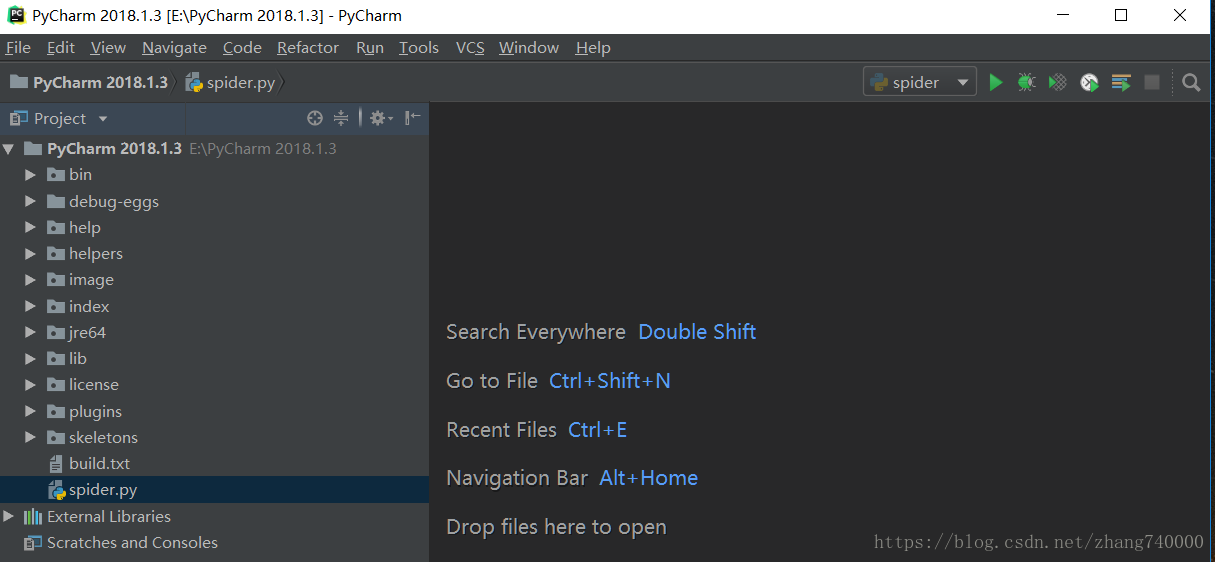Expand the debug-eggs folder arrow
Image resolution: width=1215 pixels, height=562 pixels.
[x=31, y=201]
